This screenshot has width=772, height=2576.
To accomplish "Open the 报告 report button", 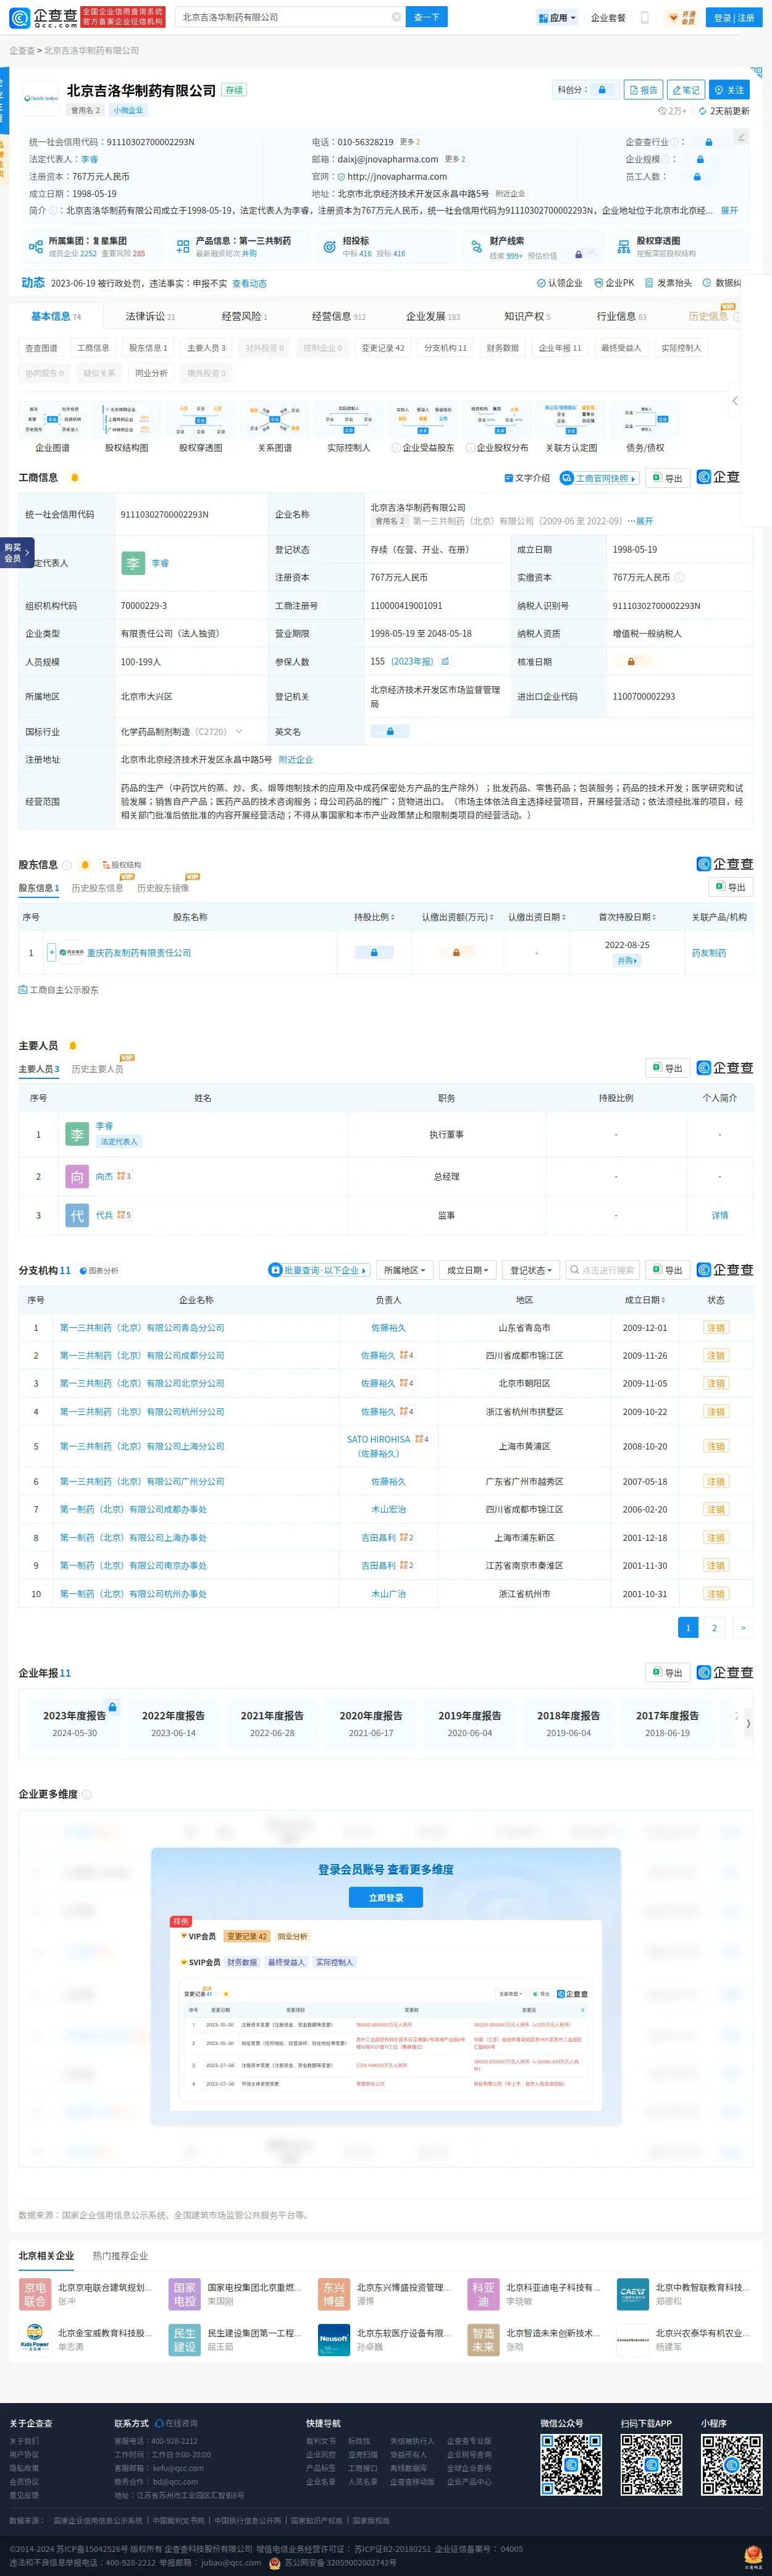I will point(644,90).
